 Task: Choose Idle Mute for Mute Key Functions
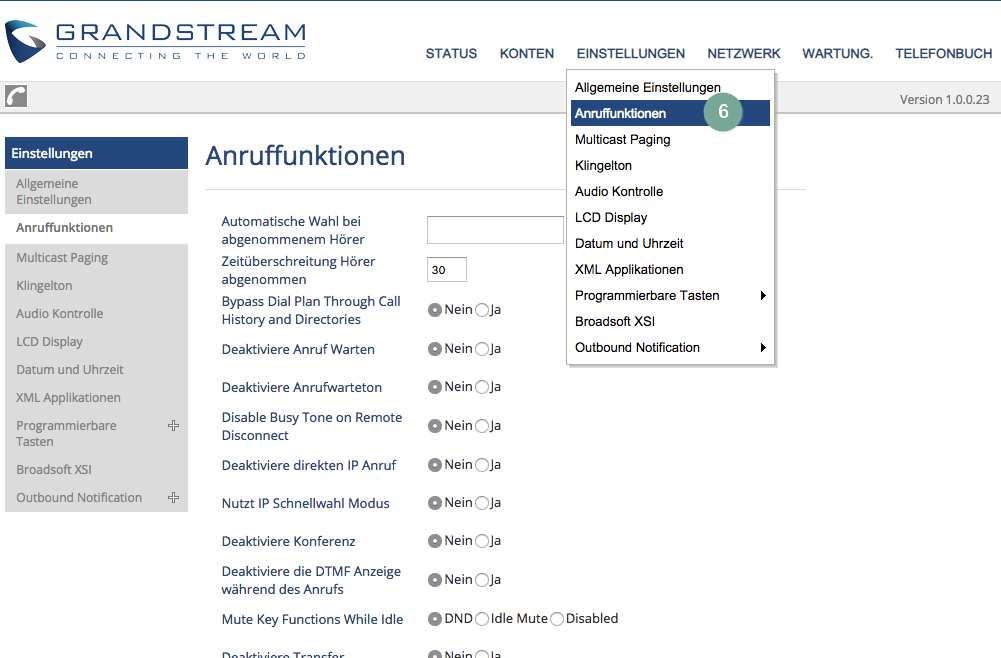click(482, 619)
